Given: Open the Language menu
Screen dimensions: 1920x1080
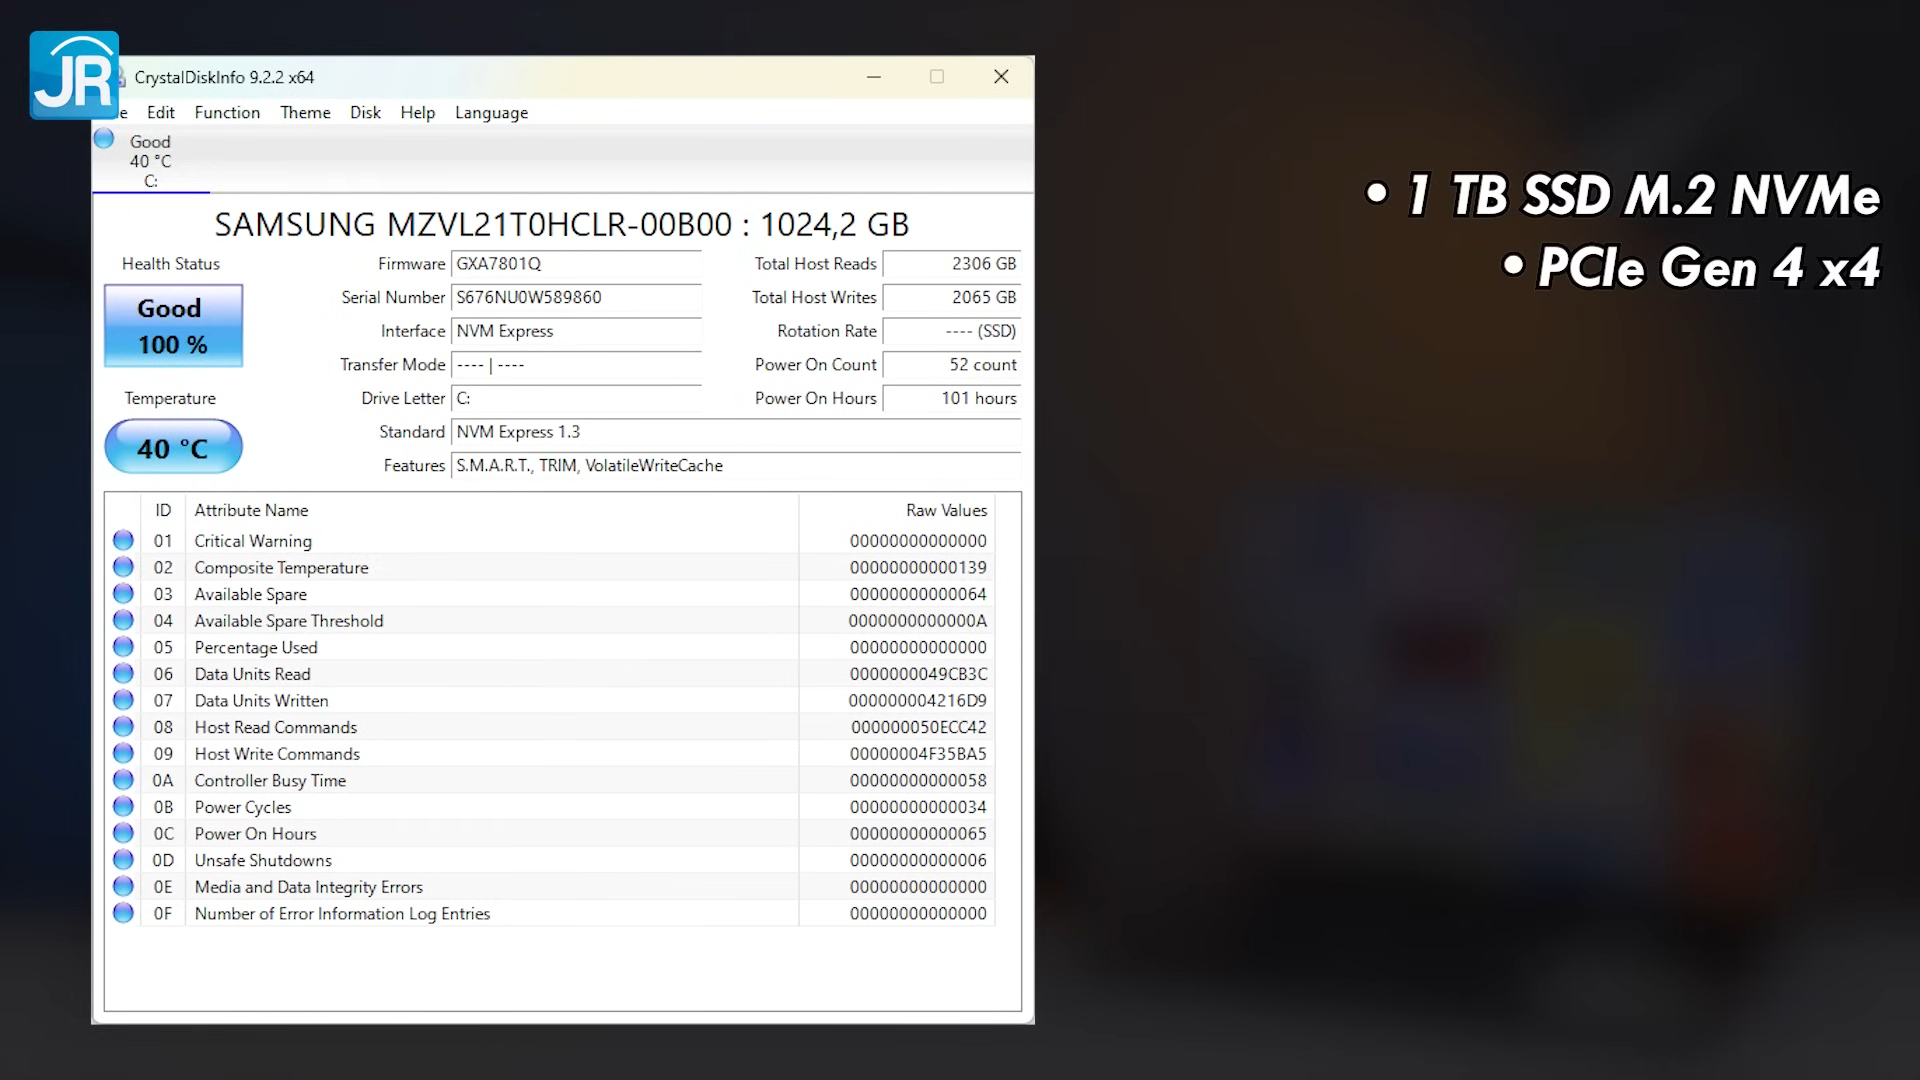Looking at the screenshot, I should pyautogui.click(x=491, y=113).
